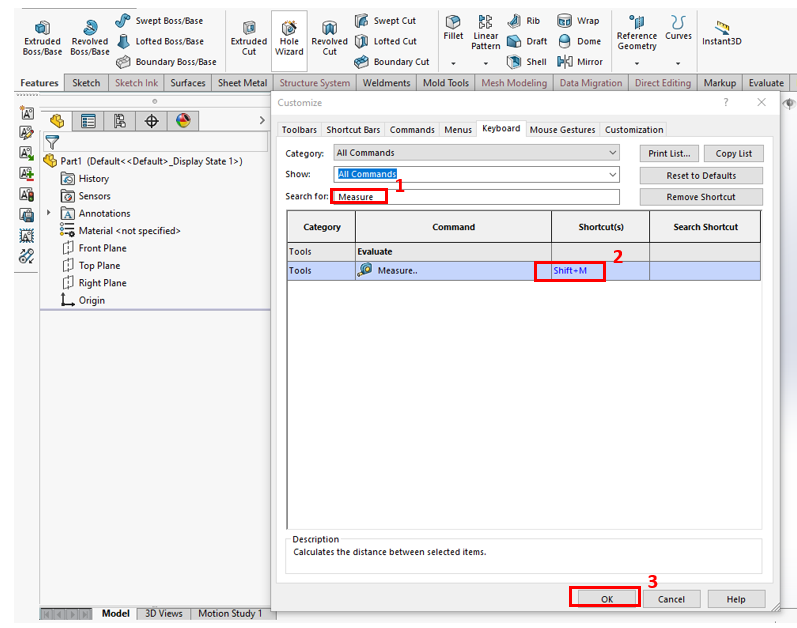Choose Boundary Boss/Base feature
The image size is (797, 628).
click(166, 62)
